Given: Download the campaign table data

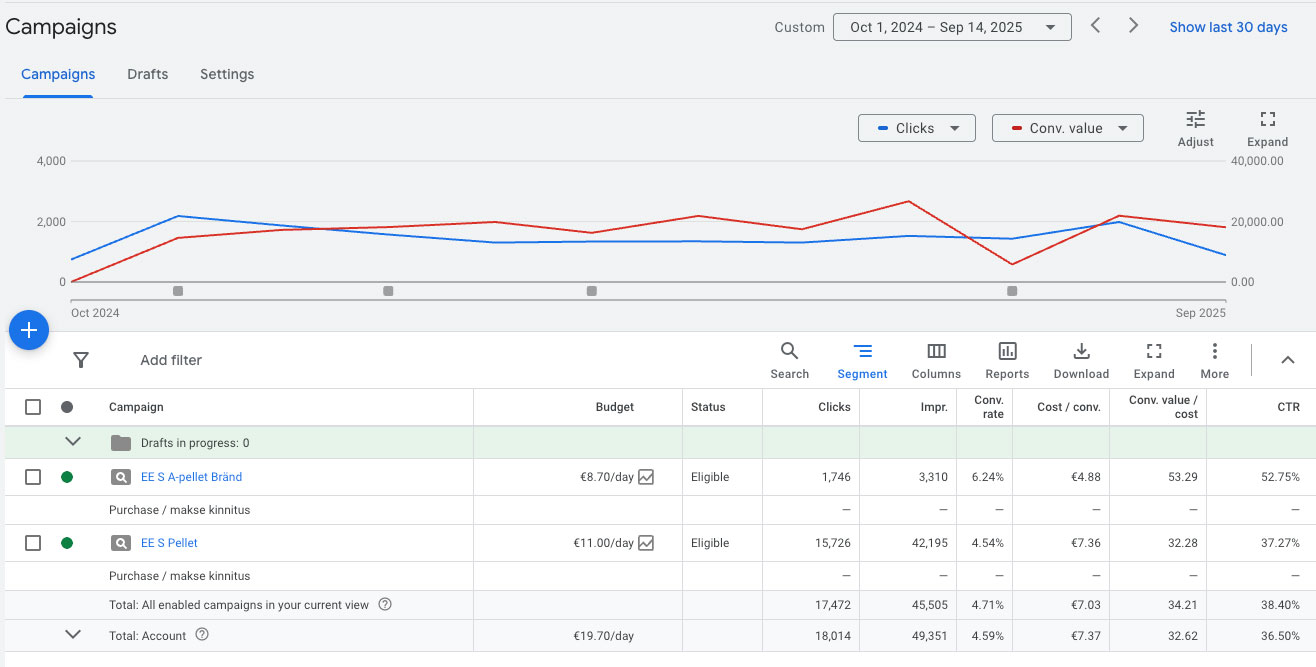Looking at the screenshot, I should tap(1081, 360).
